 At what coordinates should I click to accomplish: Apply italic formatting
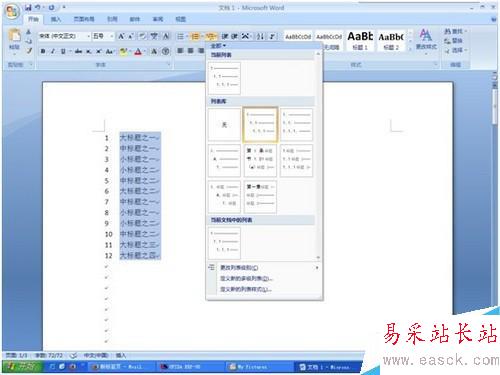(53, 51)
